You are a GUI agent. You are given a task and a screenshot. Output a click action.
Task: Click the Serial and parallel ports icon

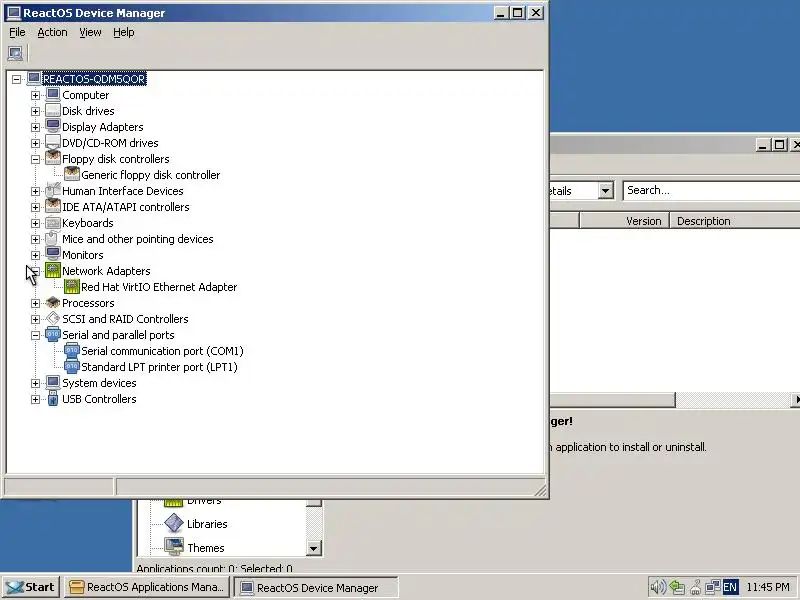coord(53,335)
